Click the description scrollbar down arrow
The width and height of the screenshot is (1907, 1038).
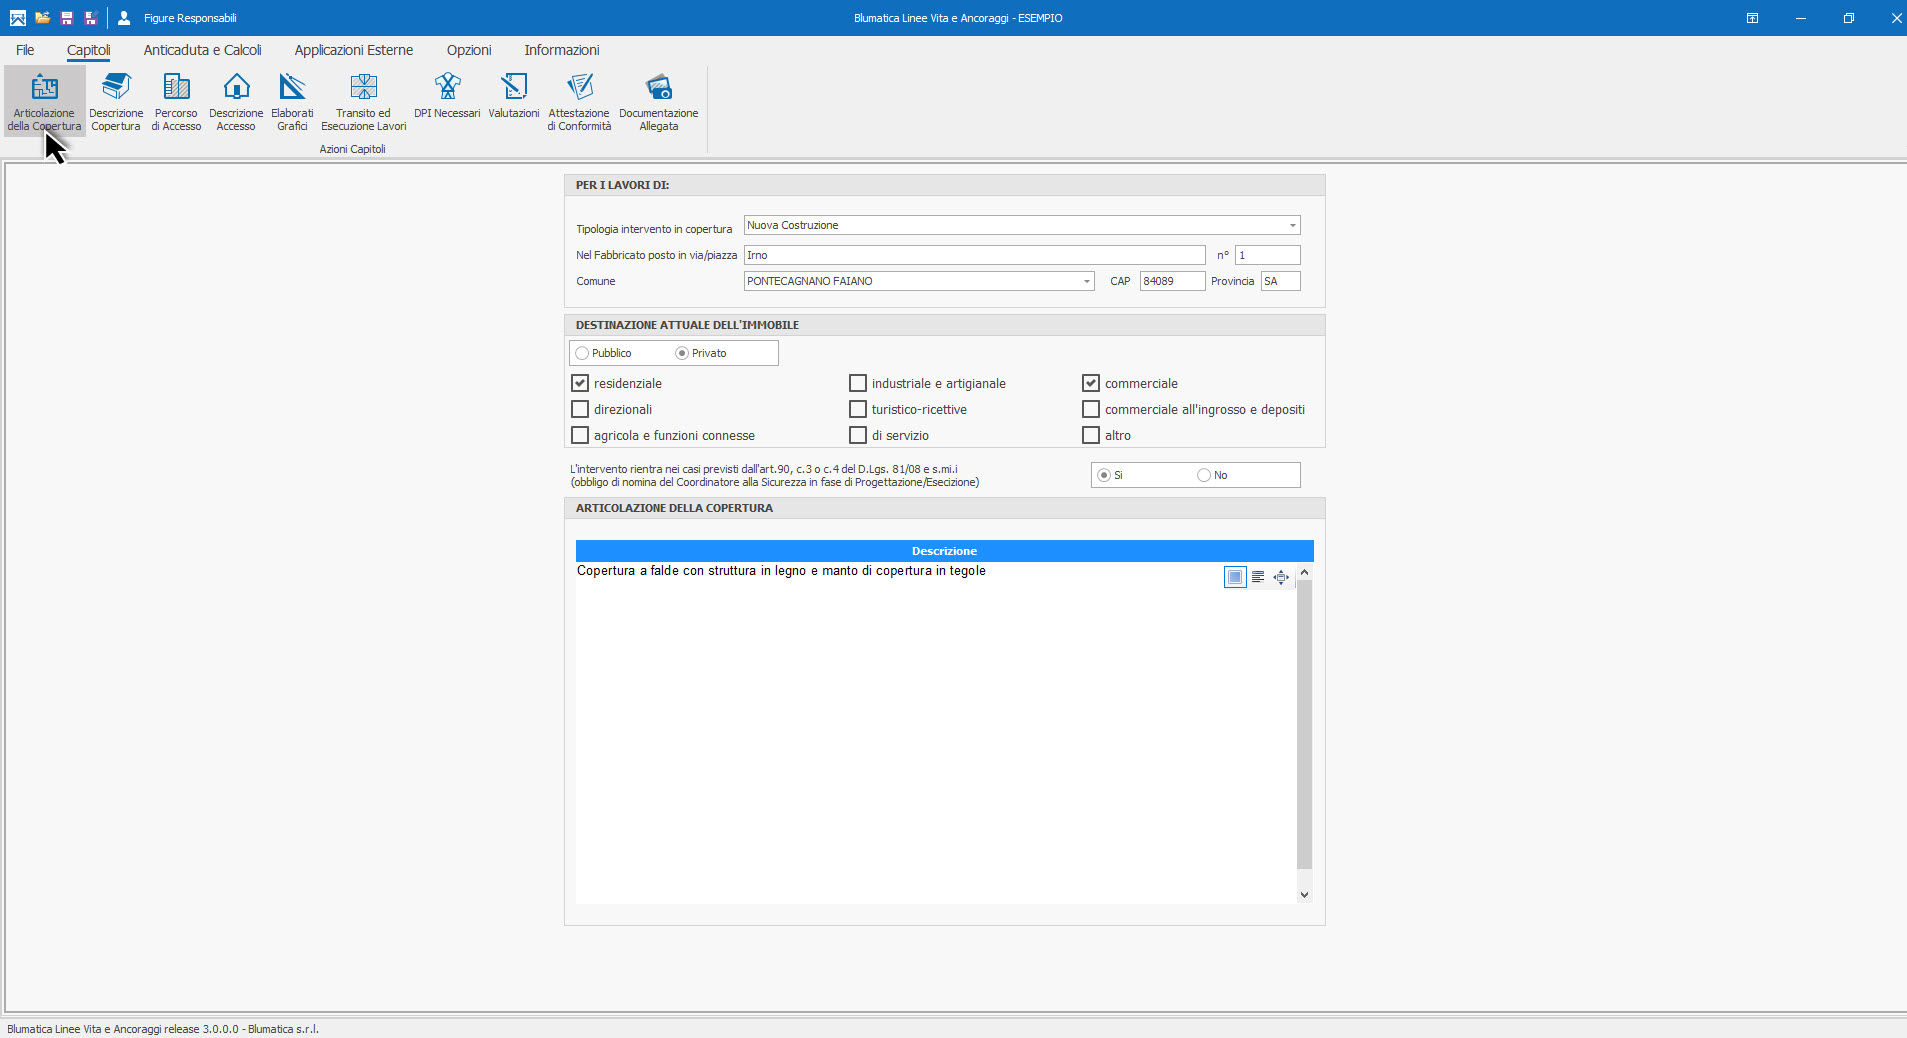click(1304, 895)
